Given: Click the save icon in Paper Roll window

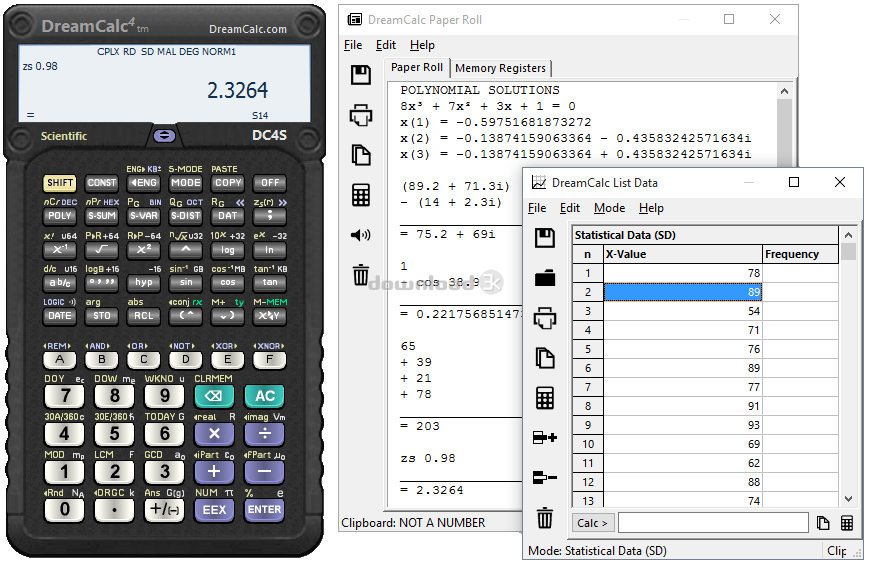Looking at the screenshot, I should [361, 75].
